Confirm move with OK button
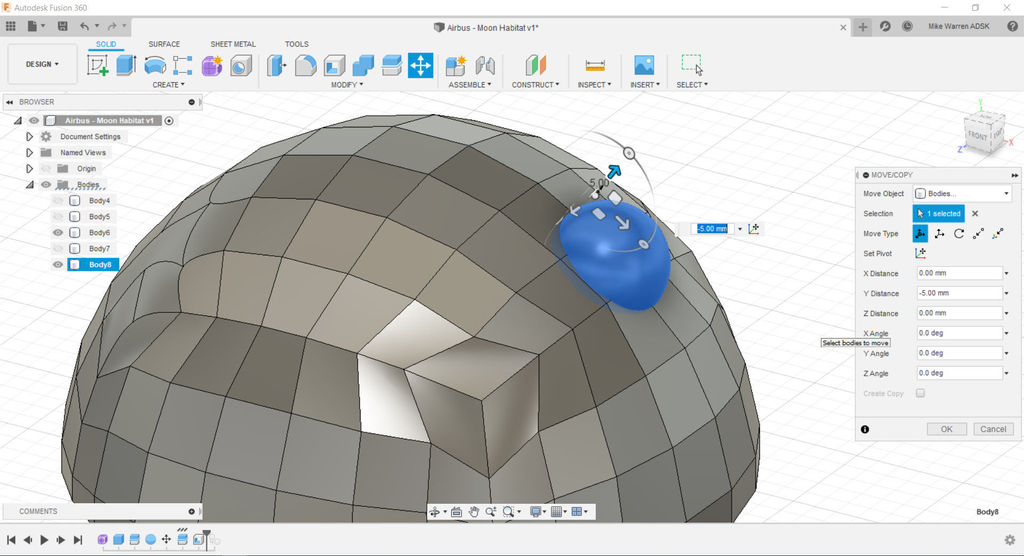Viewport: 1024px width, 556px height. [946, 429]
